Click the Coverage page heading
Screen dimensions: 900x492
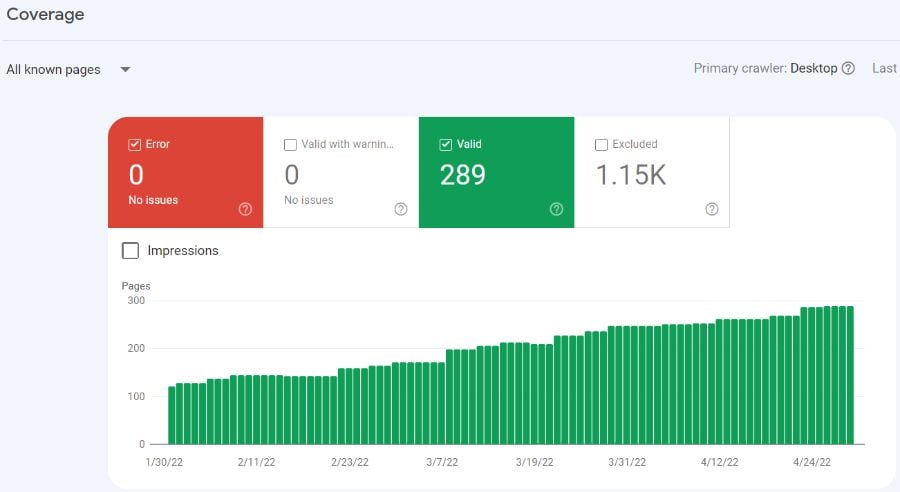coord(45,14)
